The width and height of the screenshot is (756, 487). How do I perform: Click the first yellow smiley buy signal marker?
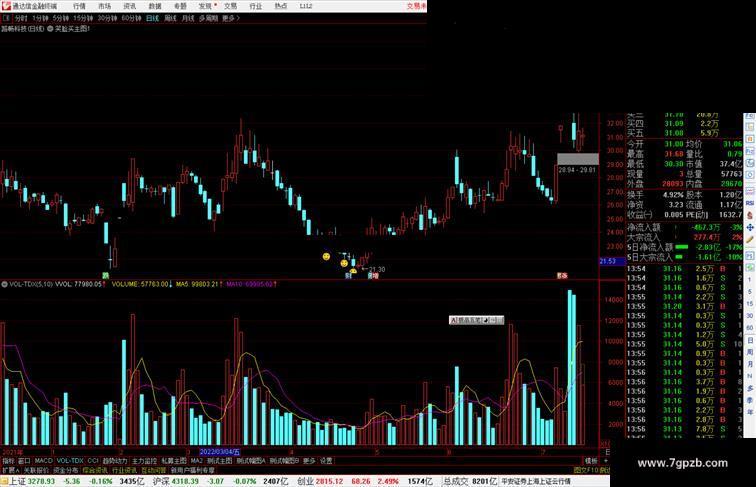point(326,257)
